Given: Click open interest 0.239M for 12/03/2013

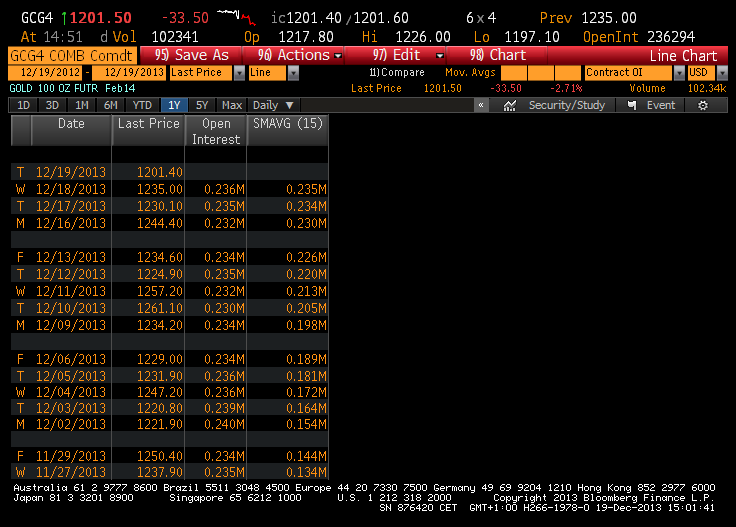Looking at the screenshot, I should click(224, 408).
